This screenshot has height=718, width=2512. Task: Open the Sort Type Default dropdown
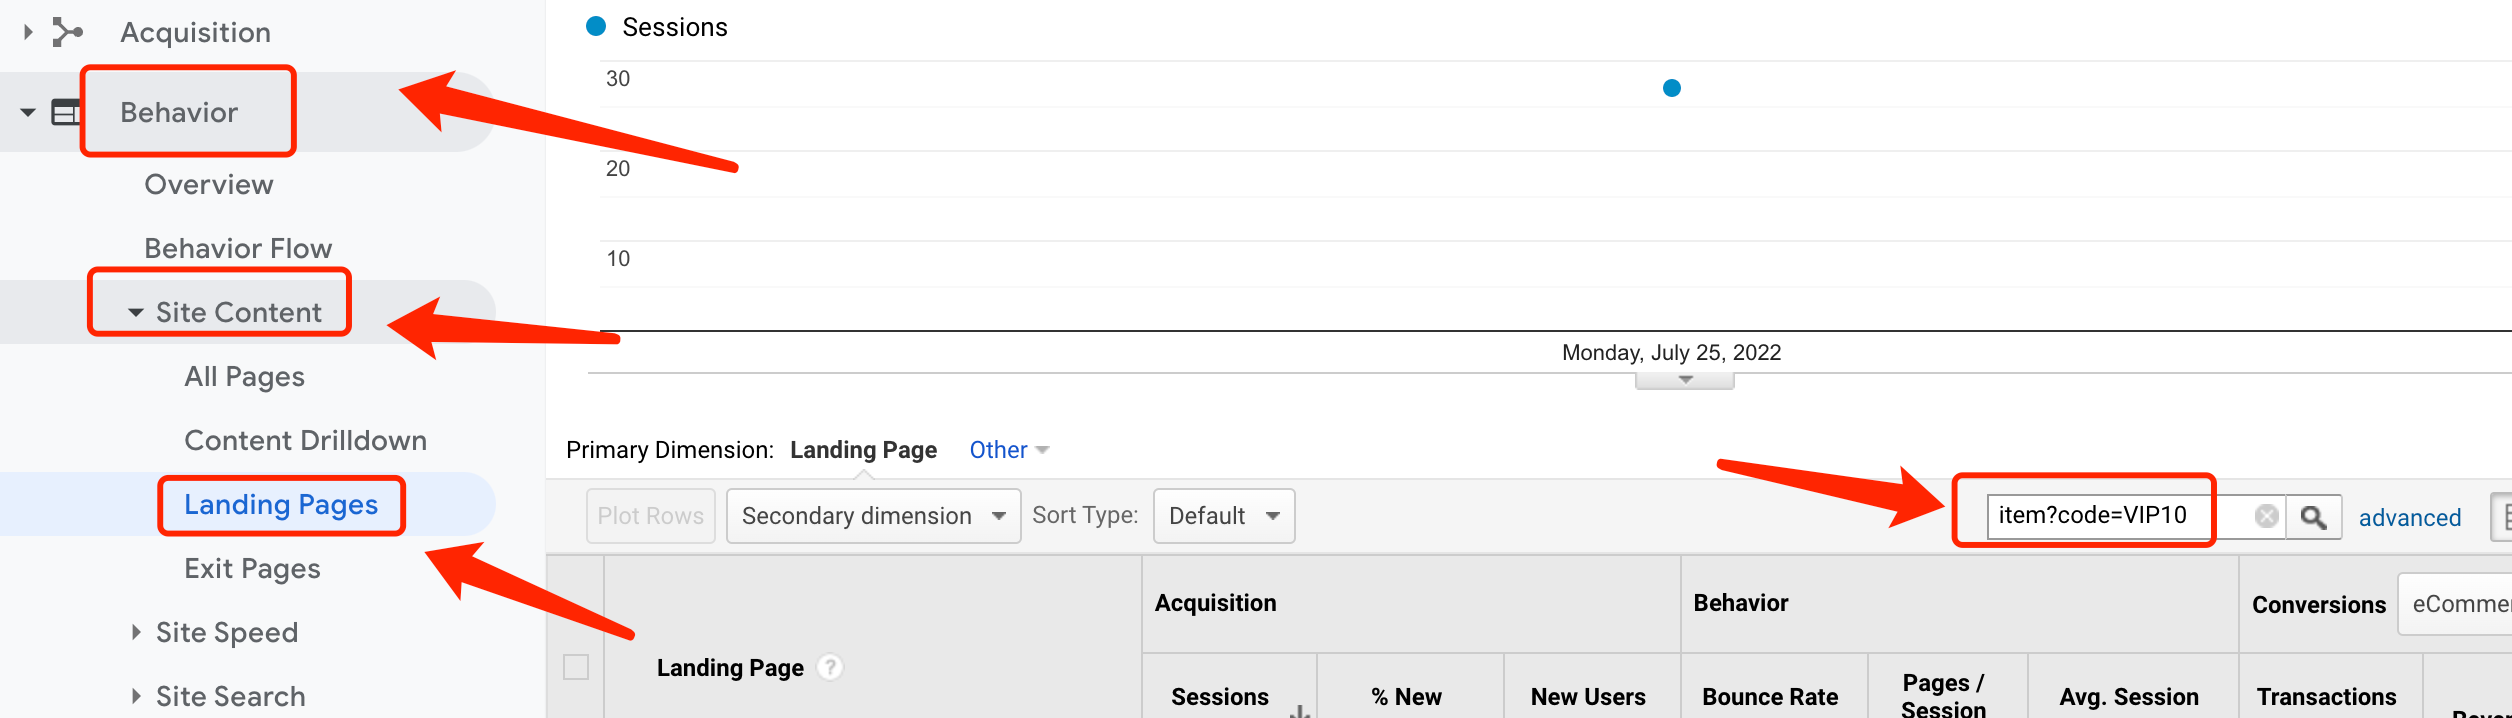click(1223, 515)
